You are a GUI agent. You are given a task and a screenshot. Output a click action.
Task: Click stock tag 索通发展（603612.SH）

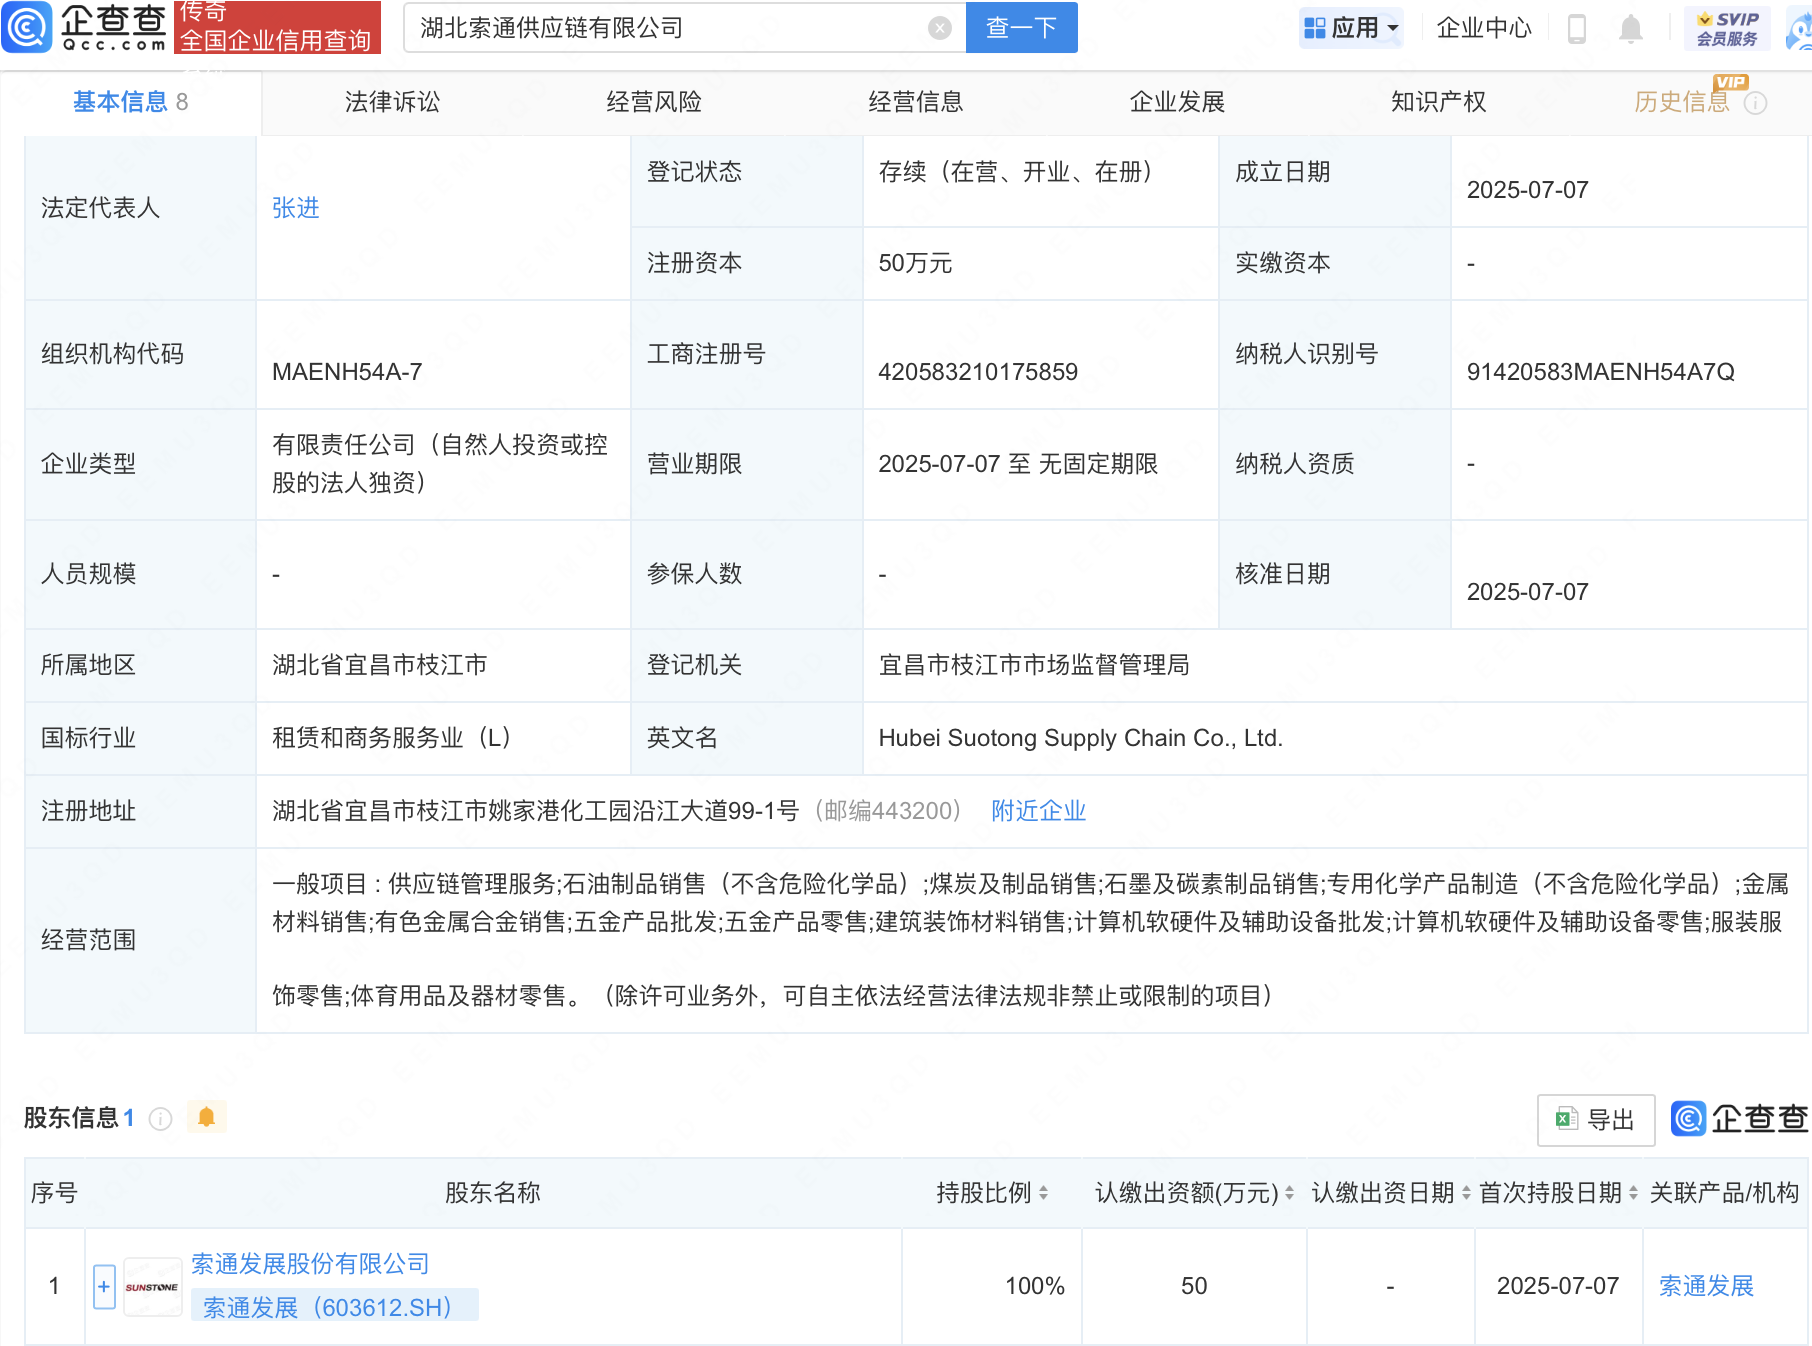[335, 1307]
